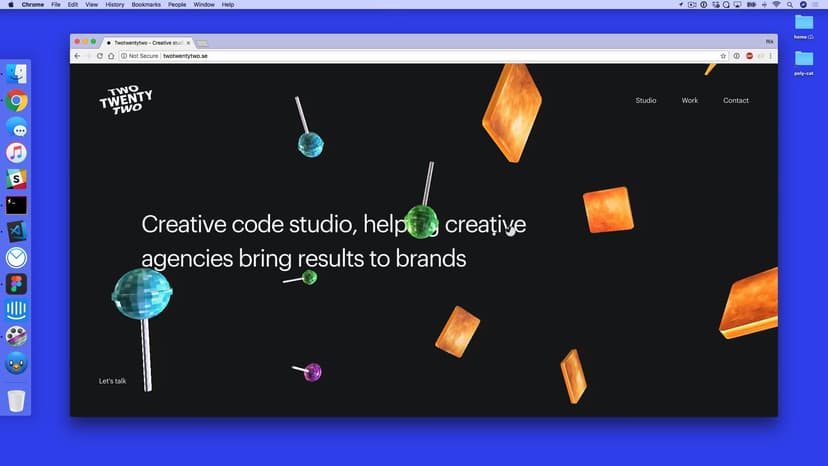Open Spotlight search in menu bar
828x466 pixels.
tap(789, 5)
